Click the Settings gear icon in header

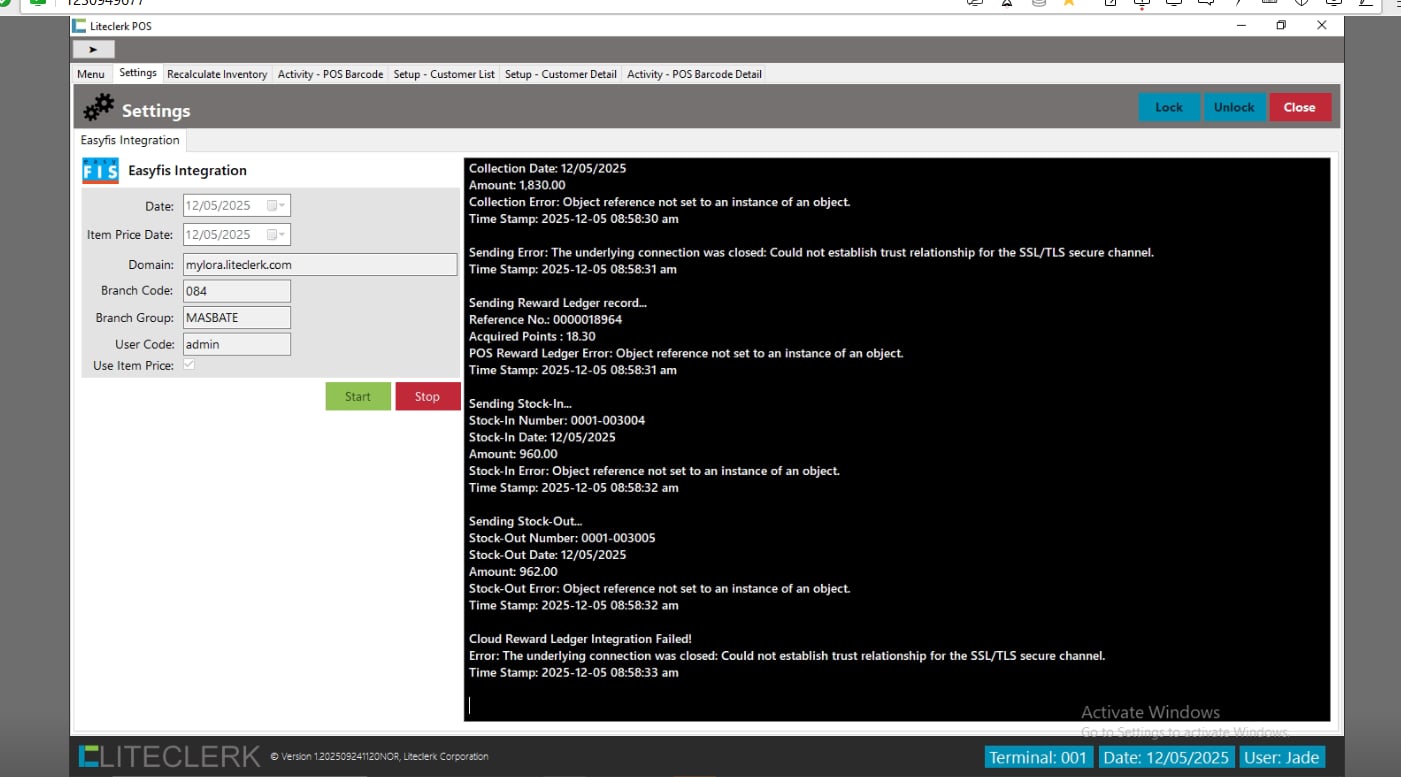(98, 108)
